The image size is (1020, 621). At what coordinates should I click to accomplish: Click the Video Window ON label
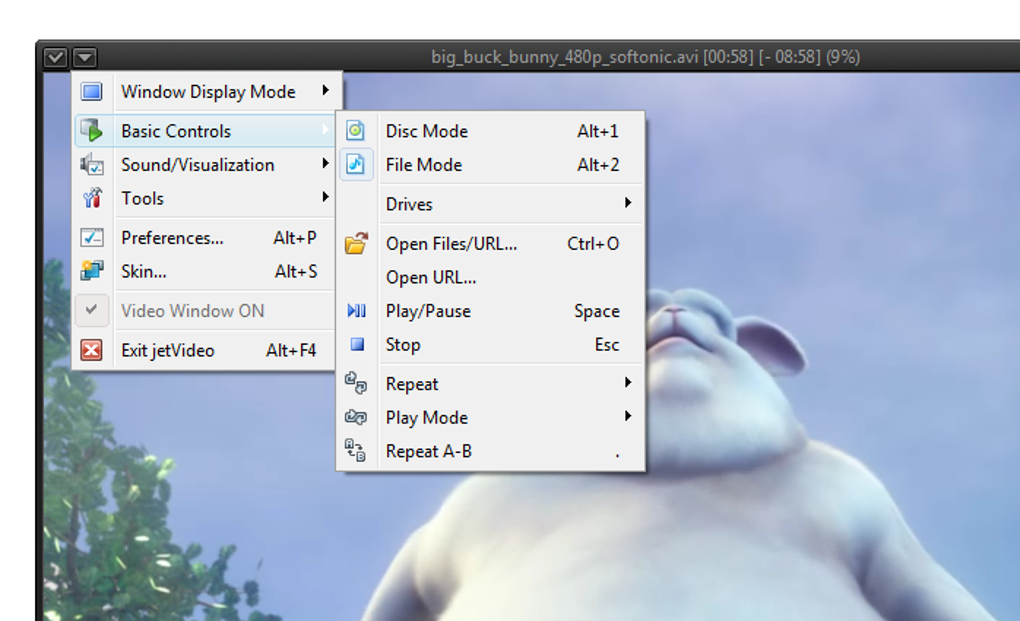click(x=193, y=311)
